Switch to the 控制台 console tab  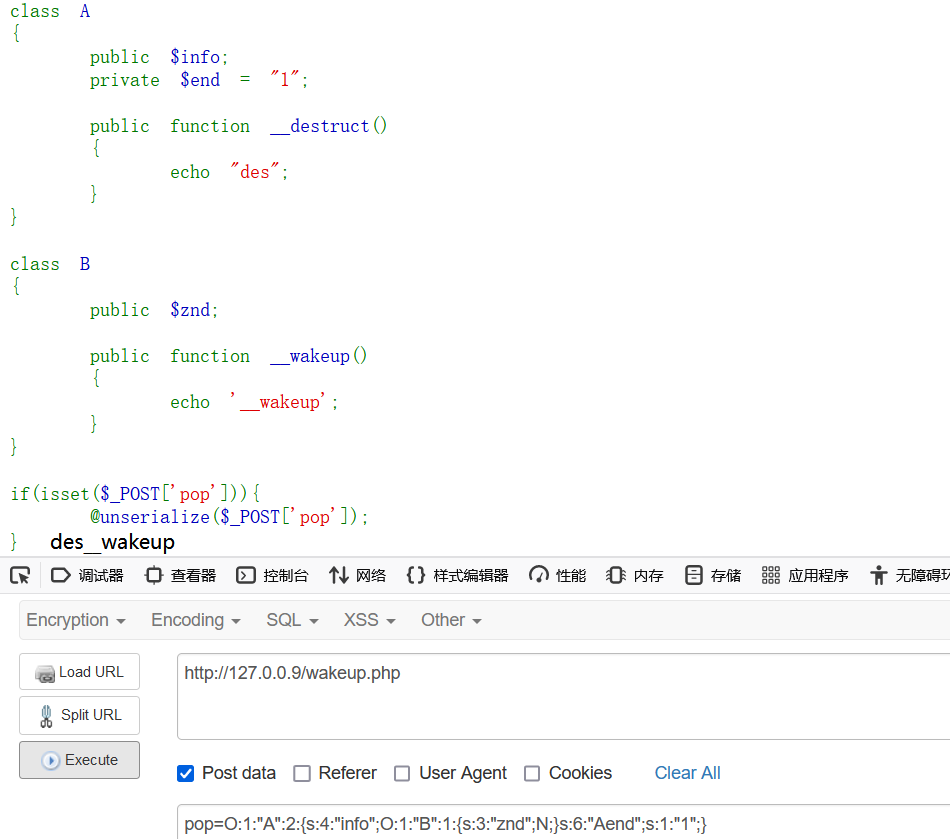pos(272,575)
